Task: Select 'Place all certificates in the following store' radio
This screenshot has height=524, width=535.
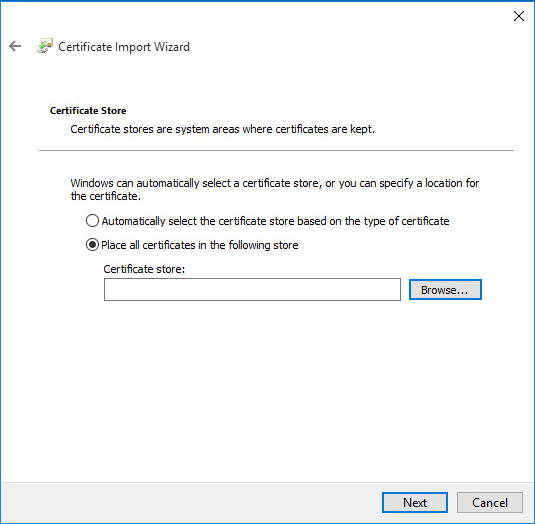Action: (92, 245)
